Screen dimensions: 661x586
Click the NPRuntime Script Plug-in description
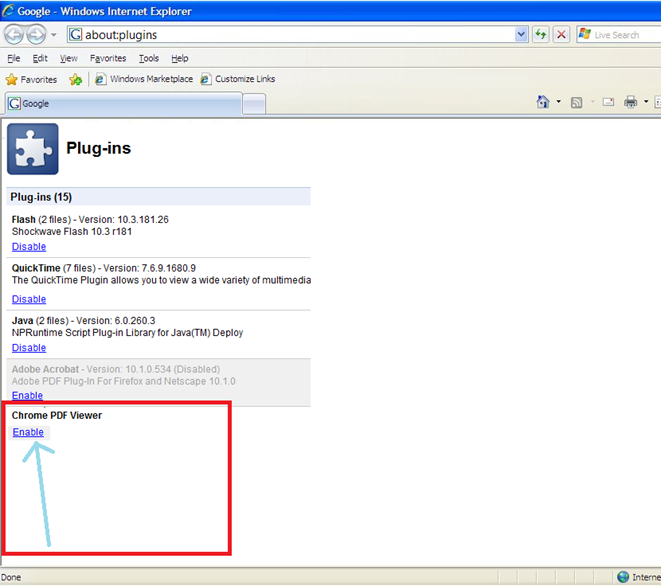point(127,333)
